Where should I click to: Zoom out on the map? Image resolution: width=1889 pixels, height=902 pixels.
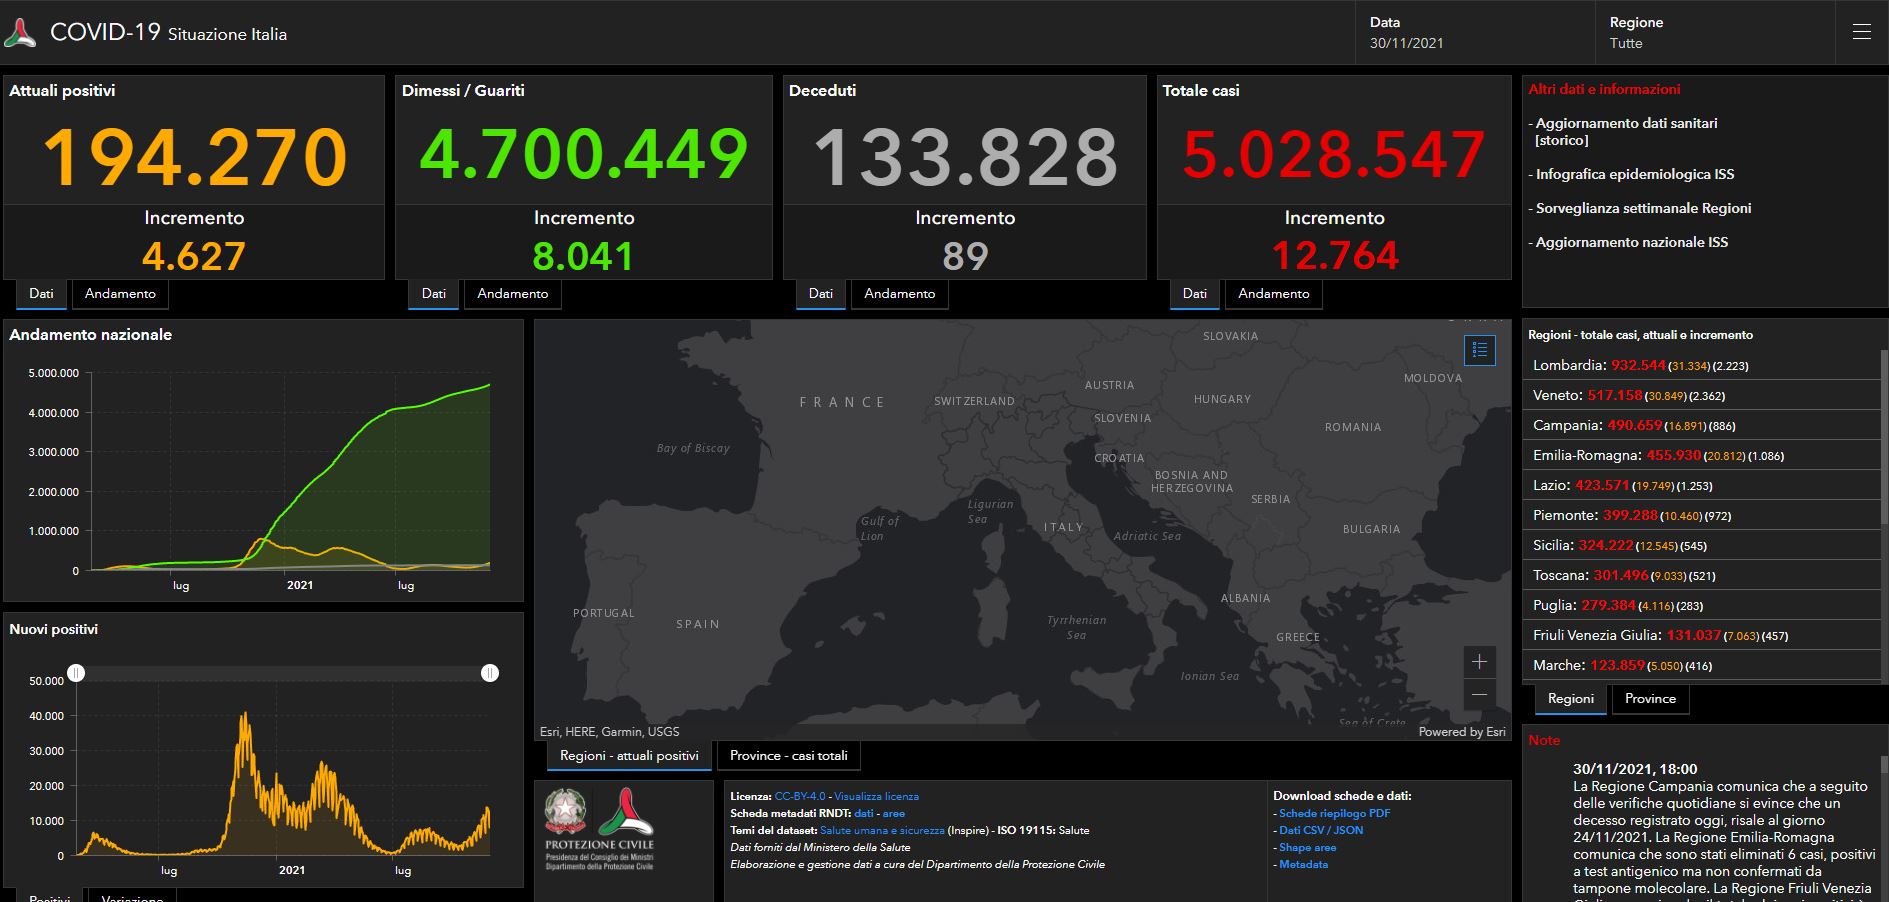pyautogui.click(x=1479, y=694)
